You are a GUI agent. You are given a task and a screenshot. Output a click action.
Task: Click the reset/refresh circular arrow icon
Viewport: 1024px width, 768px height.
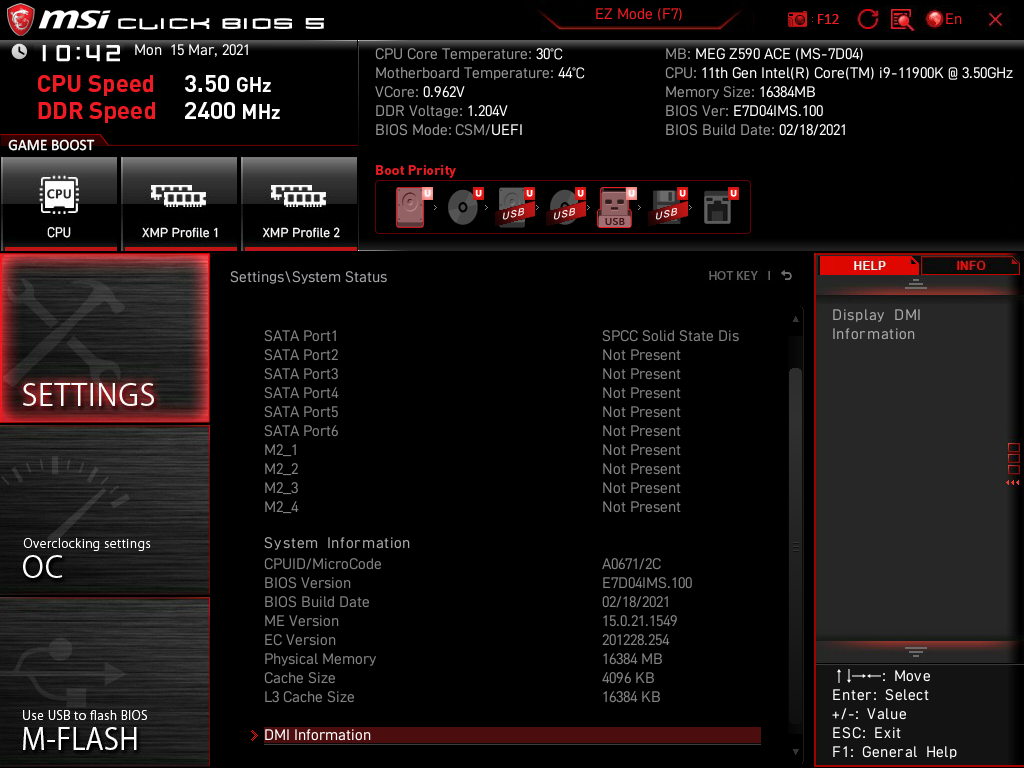867,20
